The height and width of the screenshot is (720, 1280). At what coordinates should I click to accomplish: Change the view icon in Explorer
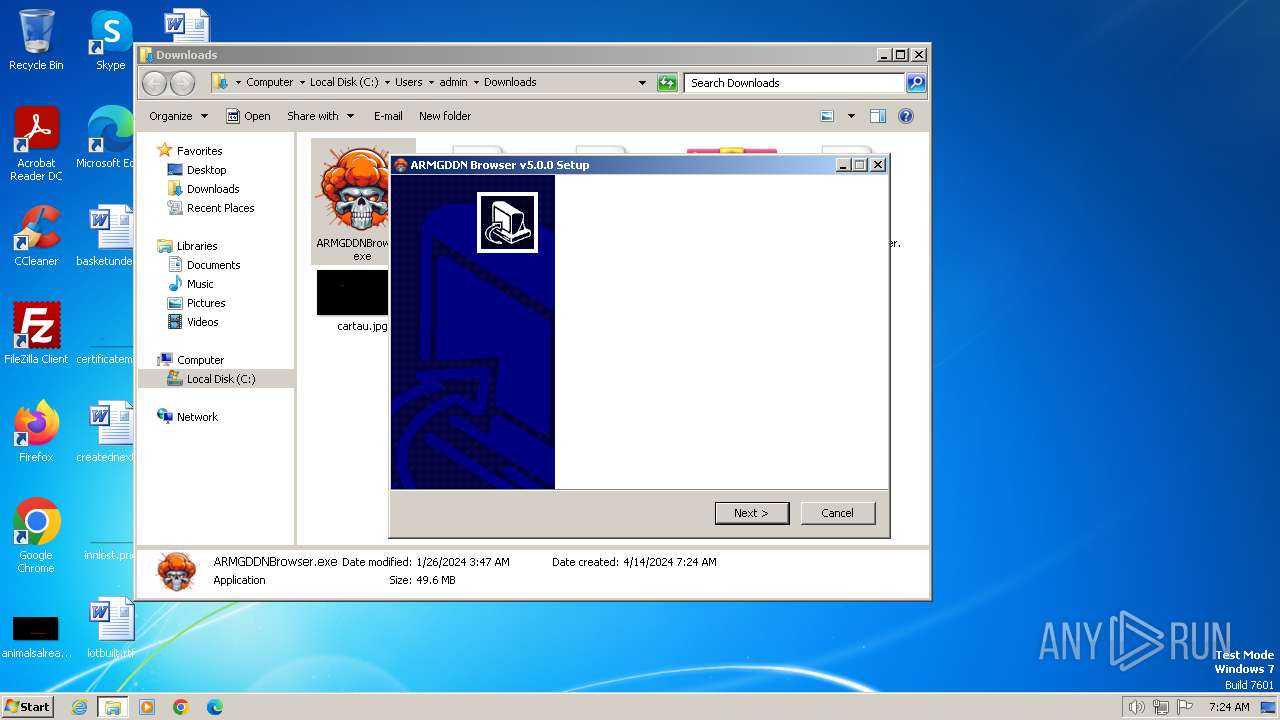827,116
